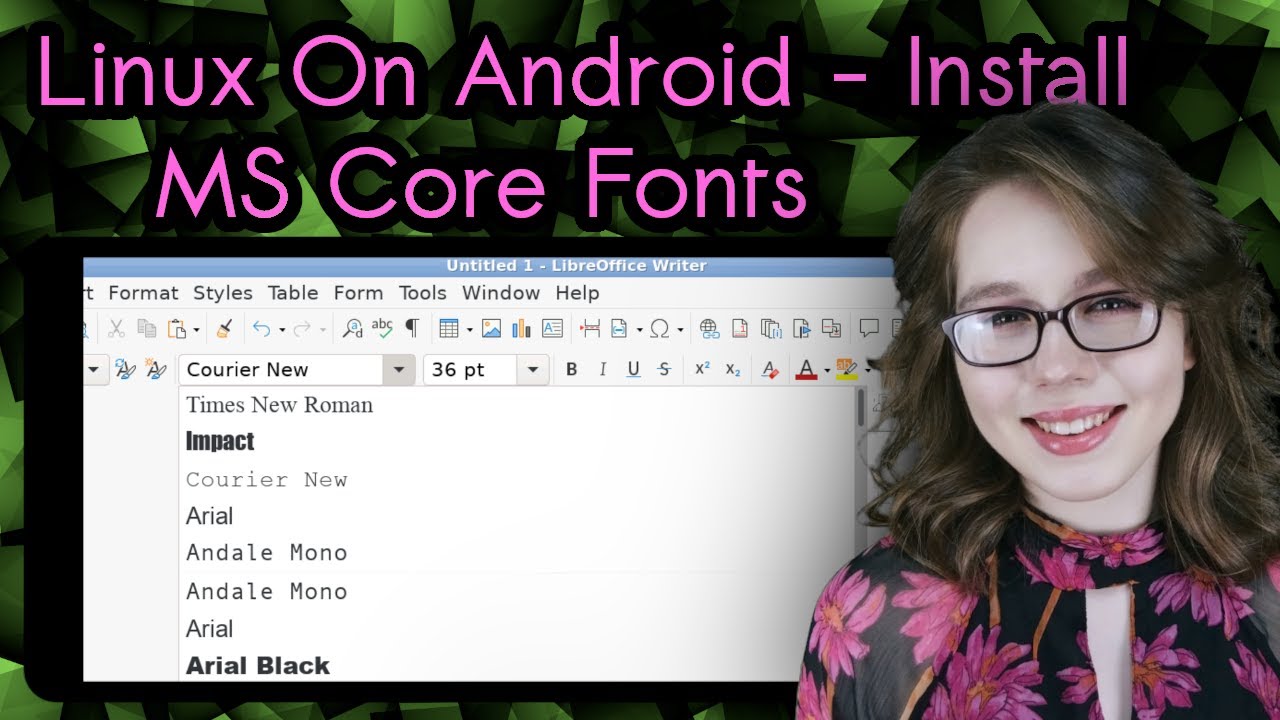Click the Insert Table grid icon
1280x720 pixels.
coord(449,328)
